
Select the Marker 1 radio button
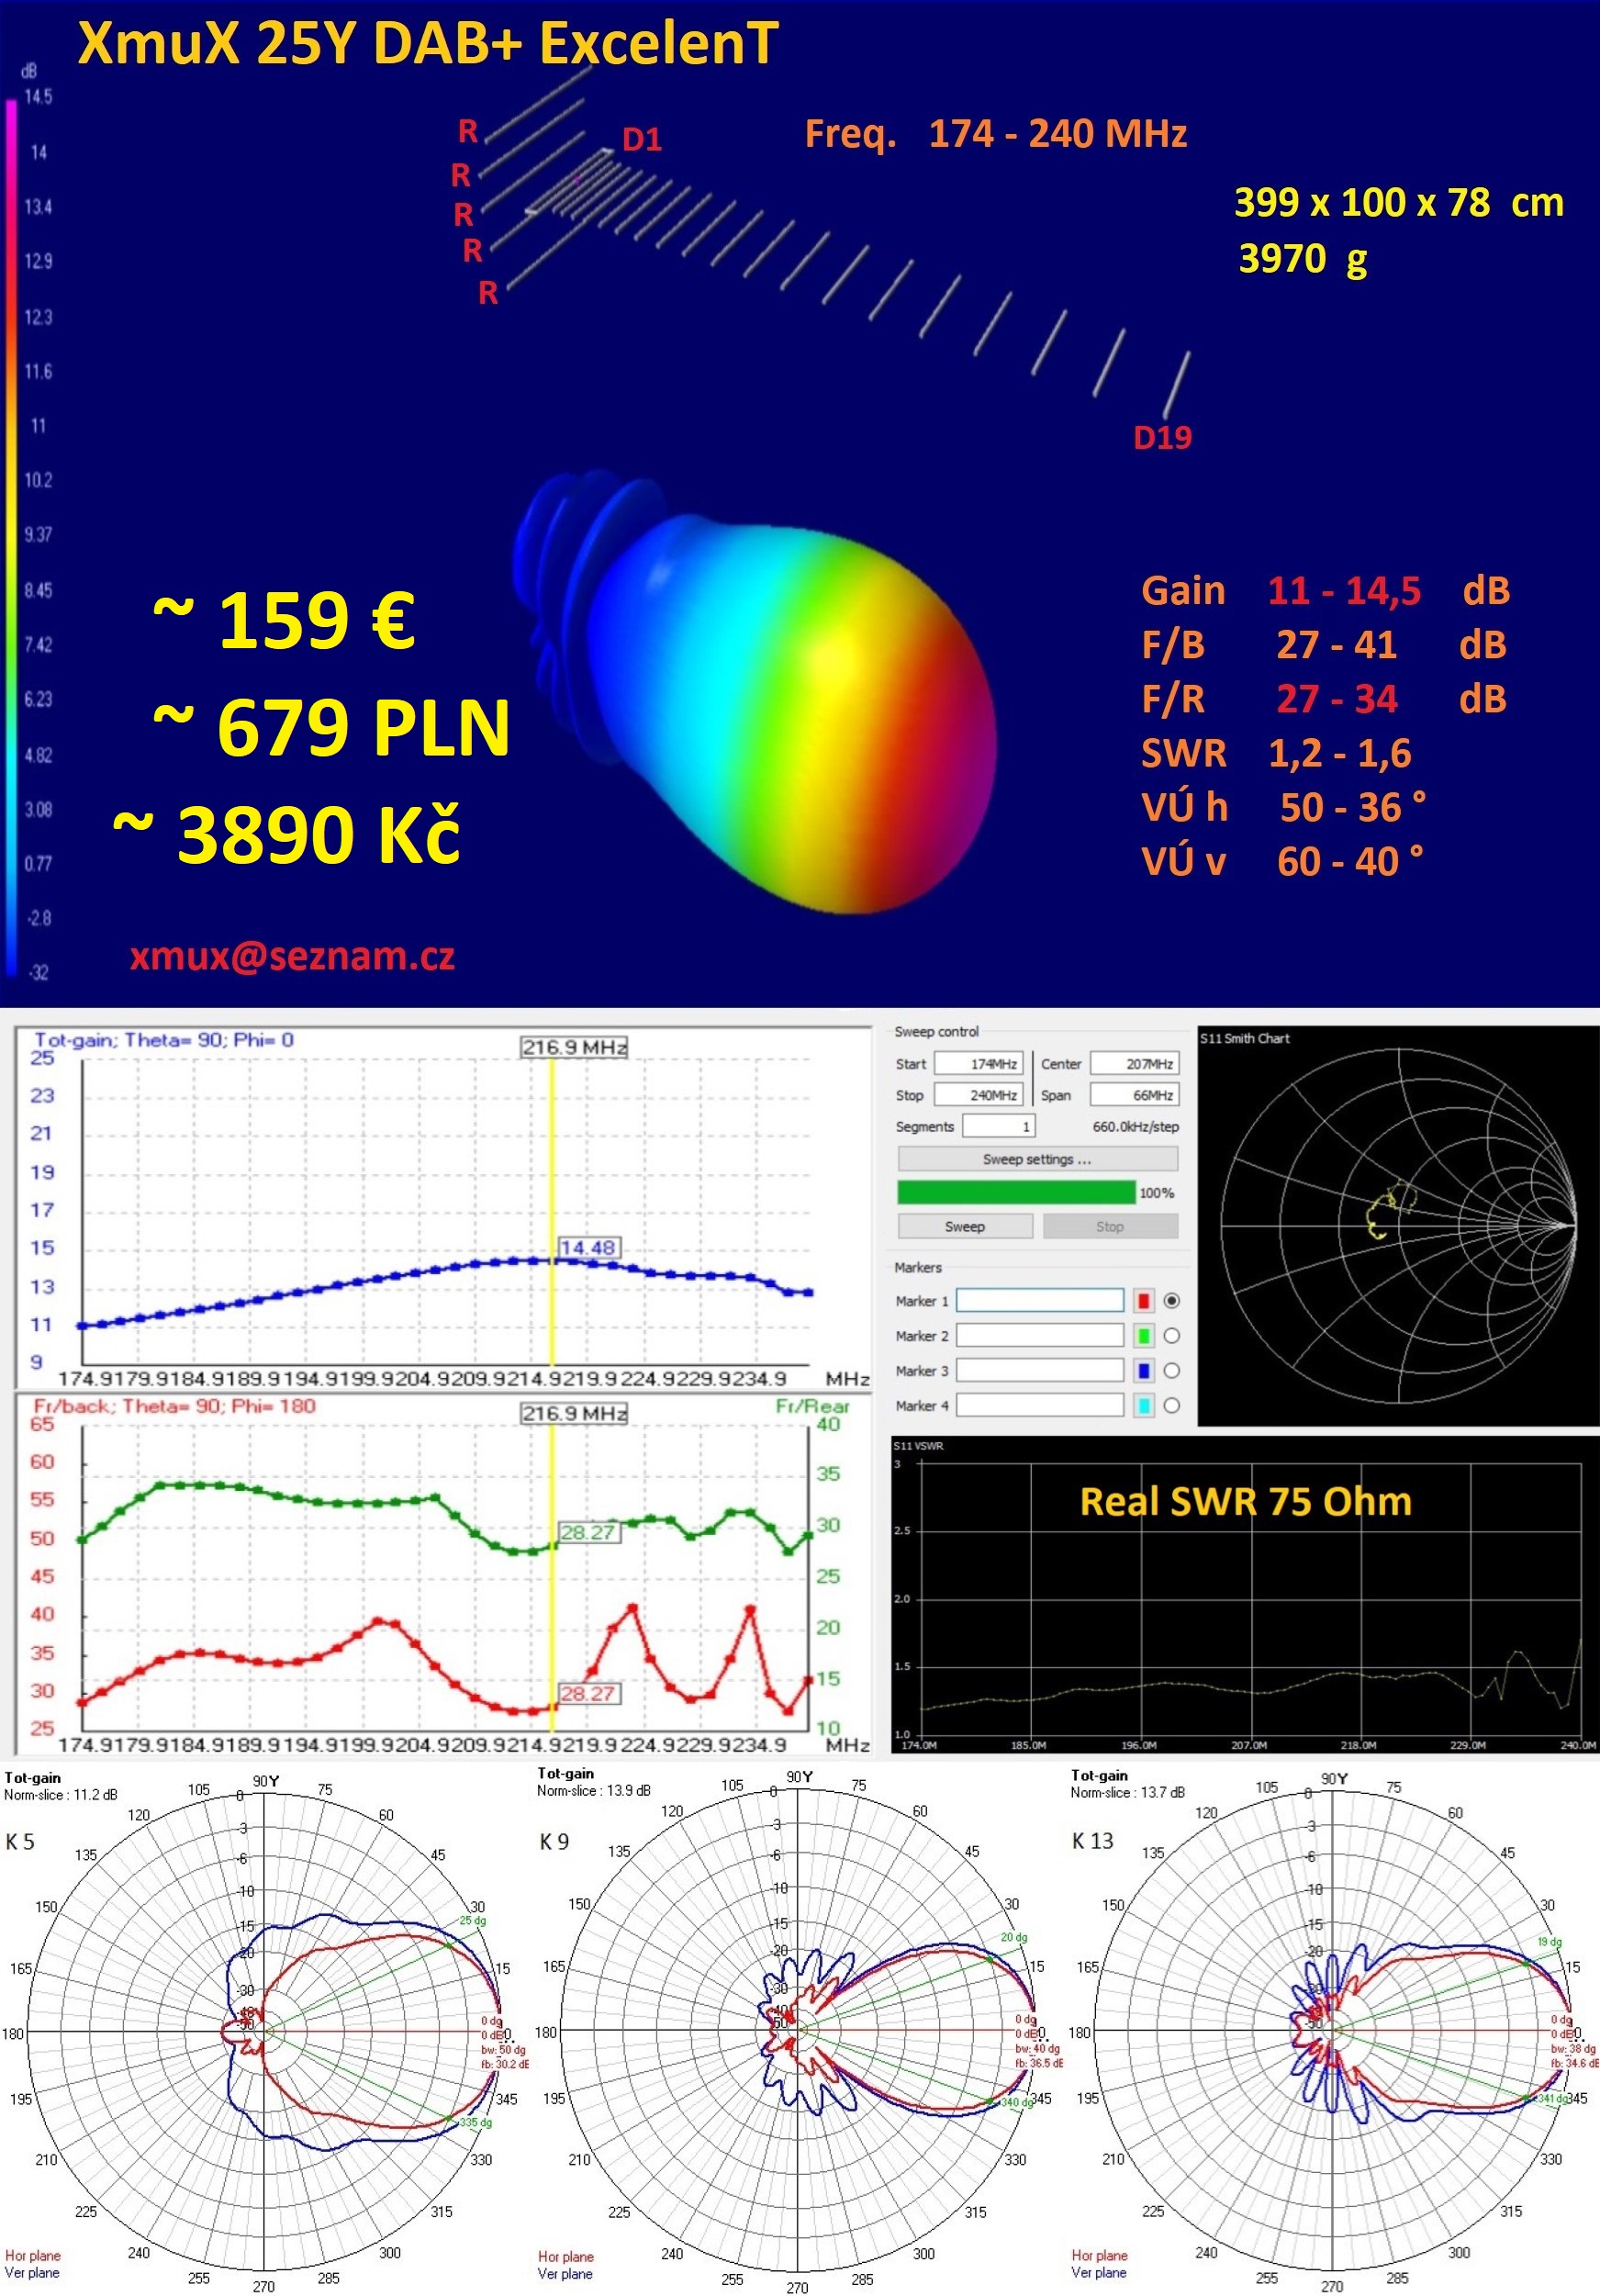1172,1301
